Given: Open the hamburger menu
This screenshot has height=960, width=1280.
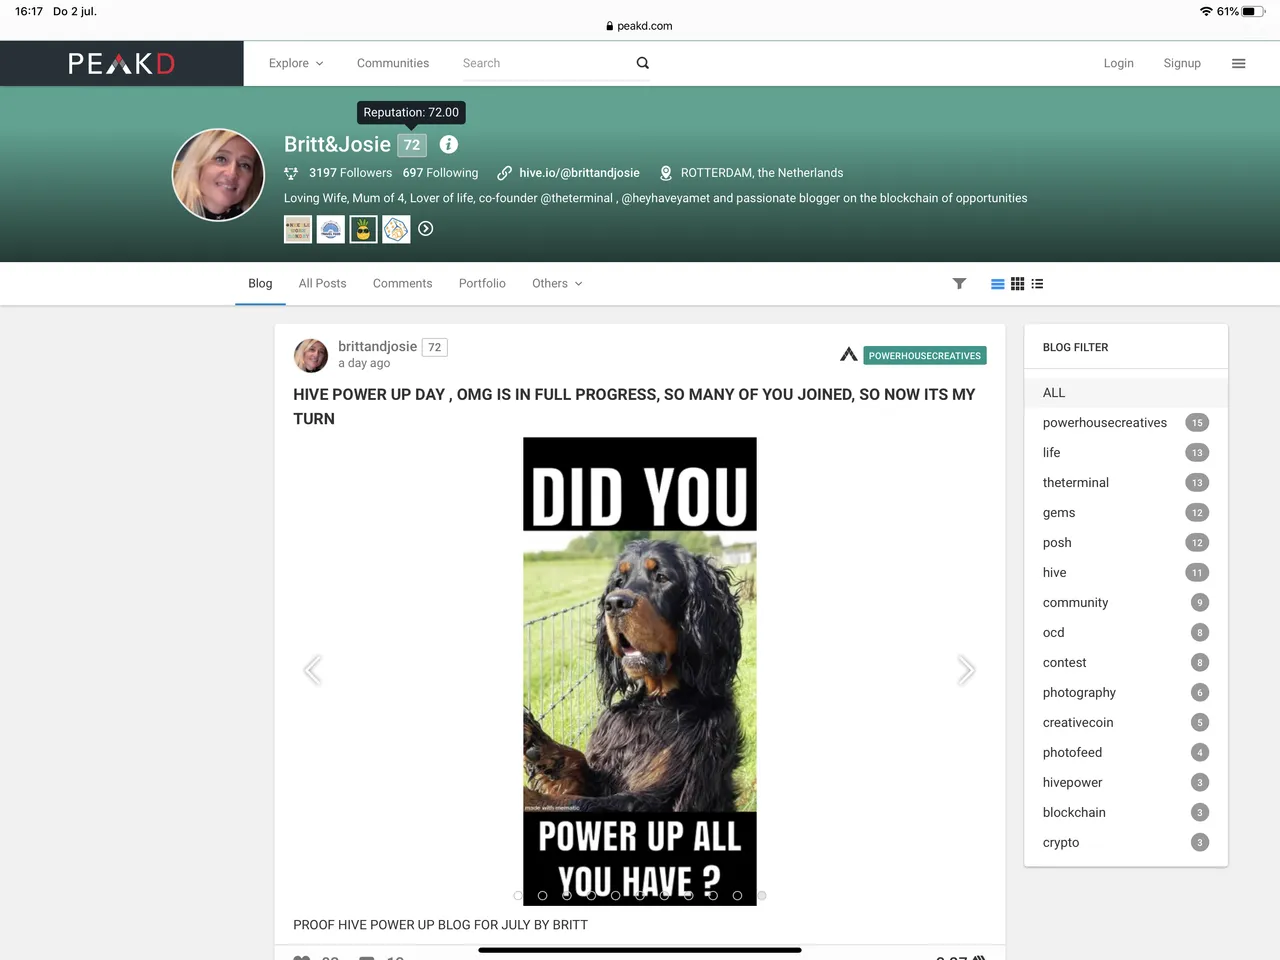Looking at the screenshot, I should point(1238,63).
